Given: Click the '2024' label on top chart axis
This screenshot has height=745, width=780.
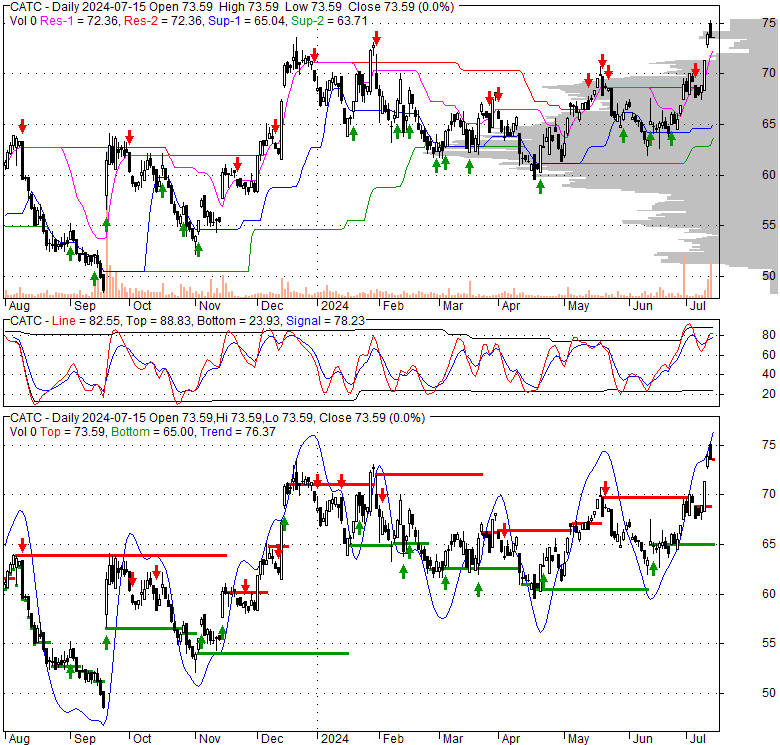Looking at the screenshot, I should (335, 306).
